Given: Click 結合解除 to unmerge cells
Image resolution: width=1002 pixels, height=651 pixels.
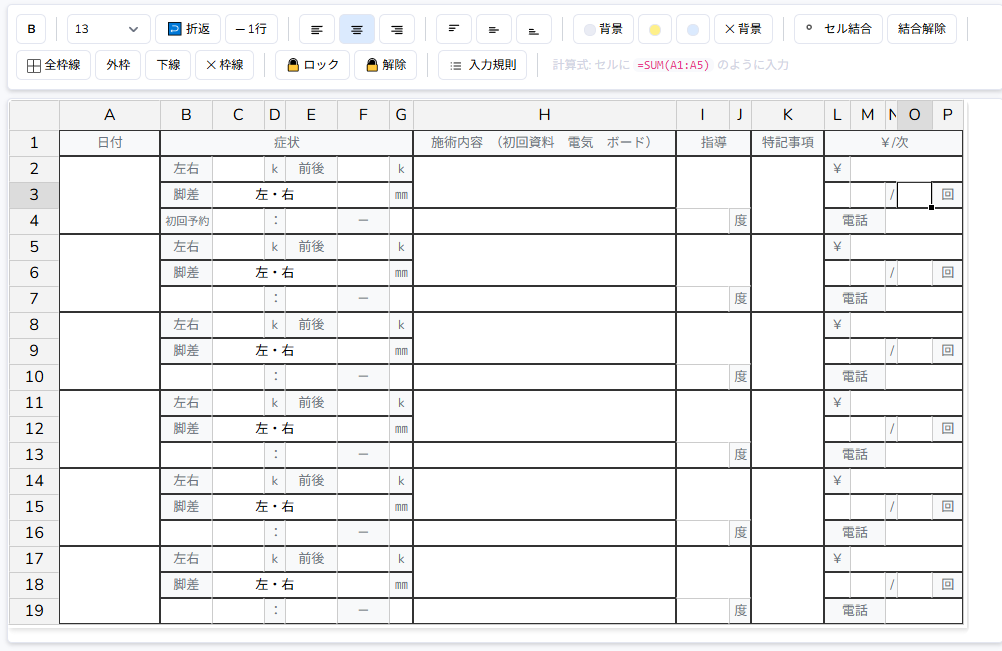Looking at the screenshot, I should 921,29.
